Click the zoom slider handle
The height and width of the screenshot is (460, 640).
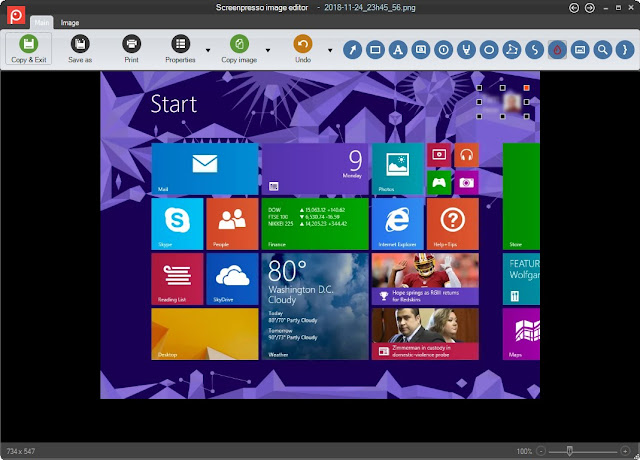coord(569,451)
